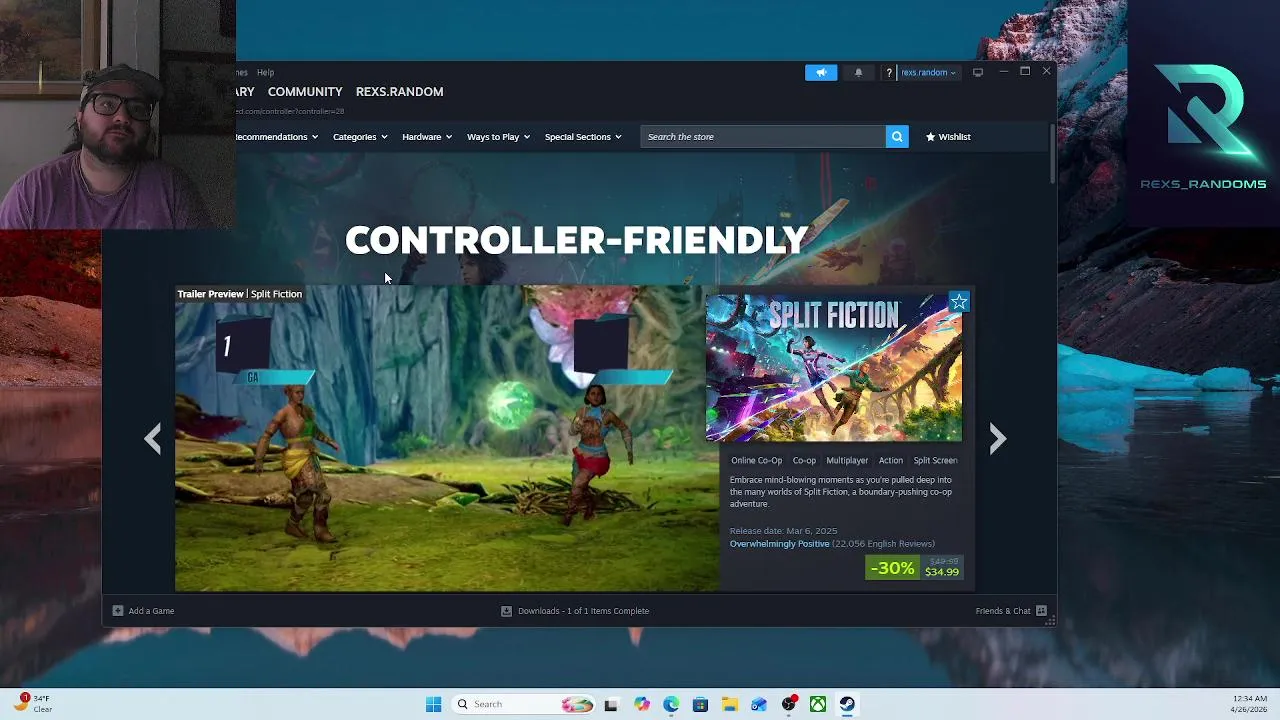Click the Steam store page vertical scrollbar
This screenshot has width=1280, height=720.
coord(1052,153)
